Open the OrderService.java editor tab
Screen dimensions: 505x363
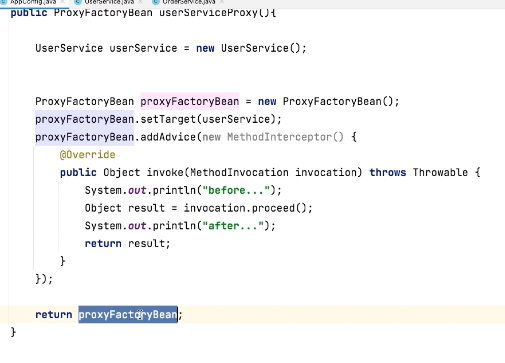(188, 2)
